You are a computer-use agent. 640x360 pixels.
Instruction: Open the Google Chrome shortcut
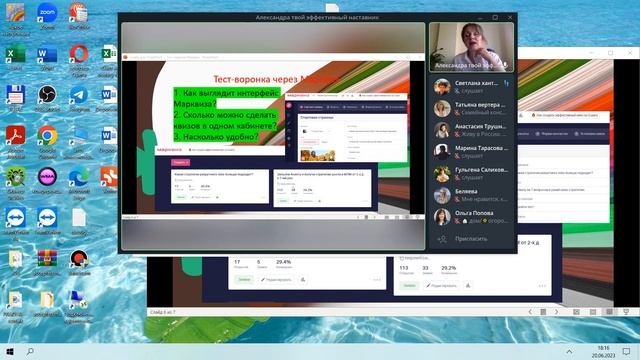click(47, 136)
